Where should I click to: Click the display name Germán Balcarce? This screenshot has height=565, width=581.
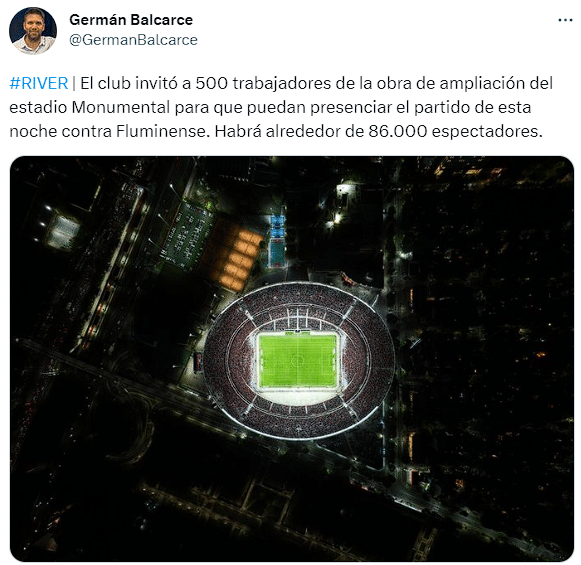[131, 20]
